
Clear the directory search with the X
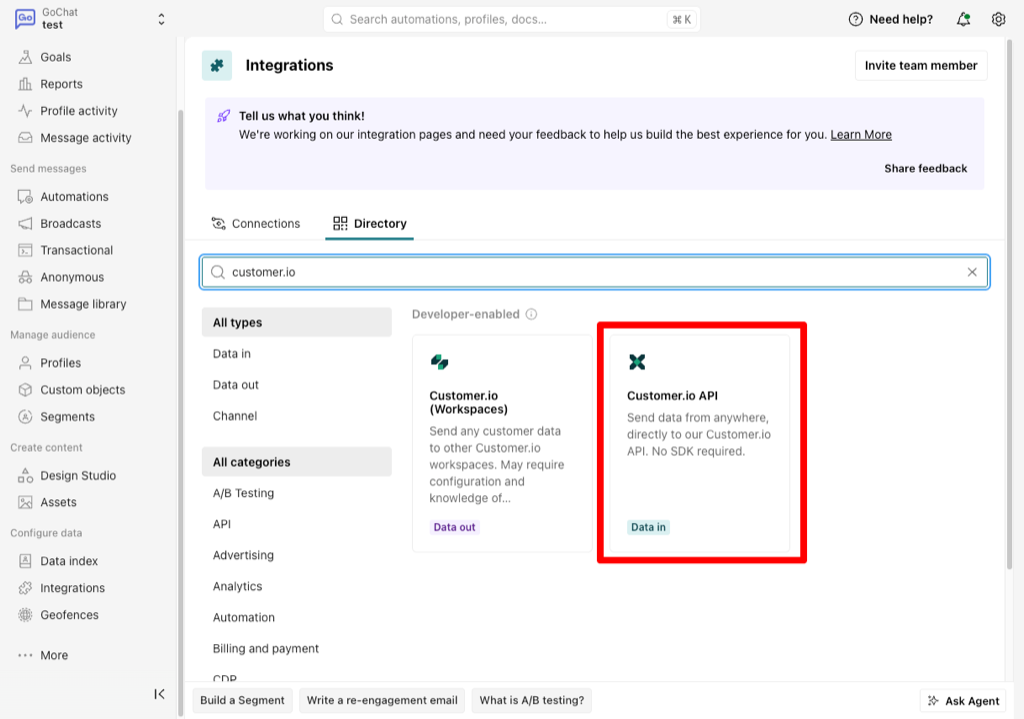(972, 272)
